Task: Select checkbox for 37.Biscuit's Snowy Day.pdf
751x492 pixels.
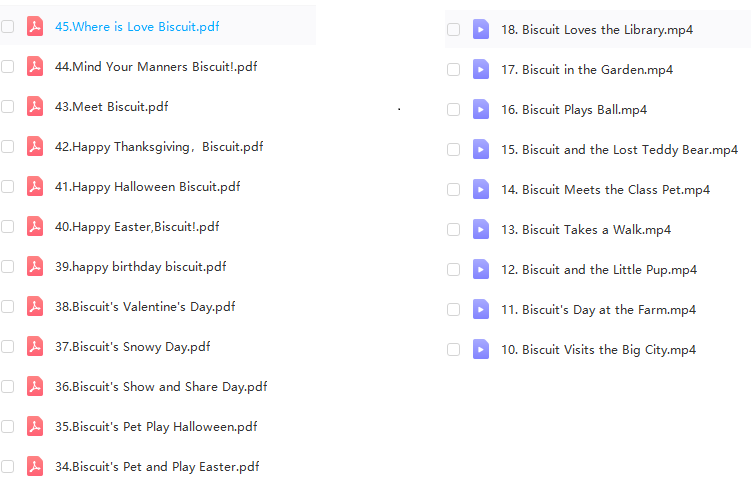Action: pos(7,346)
